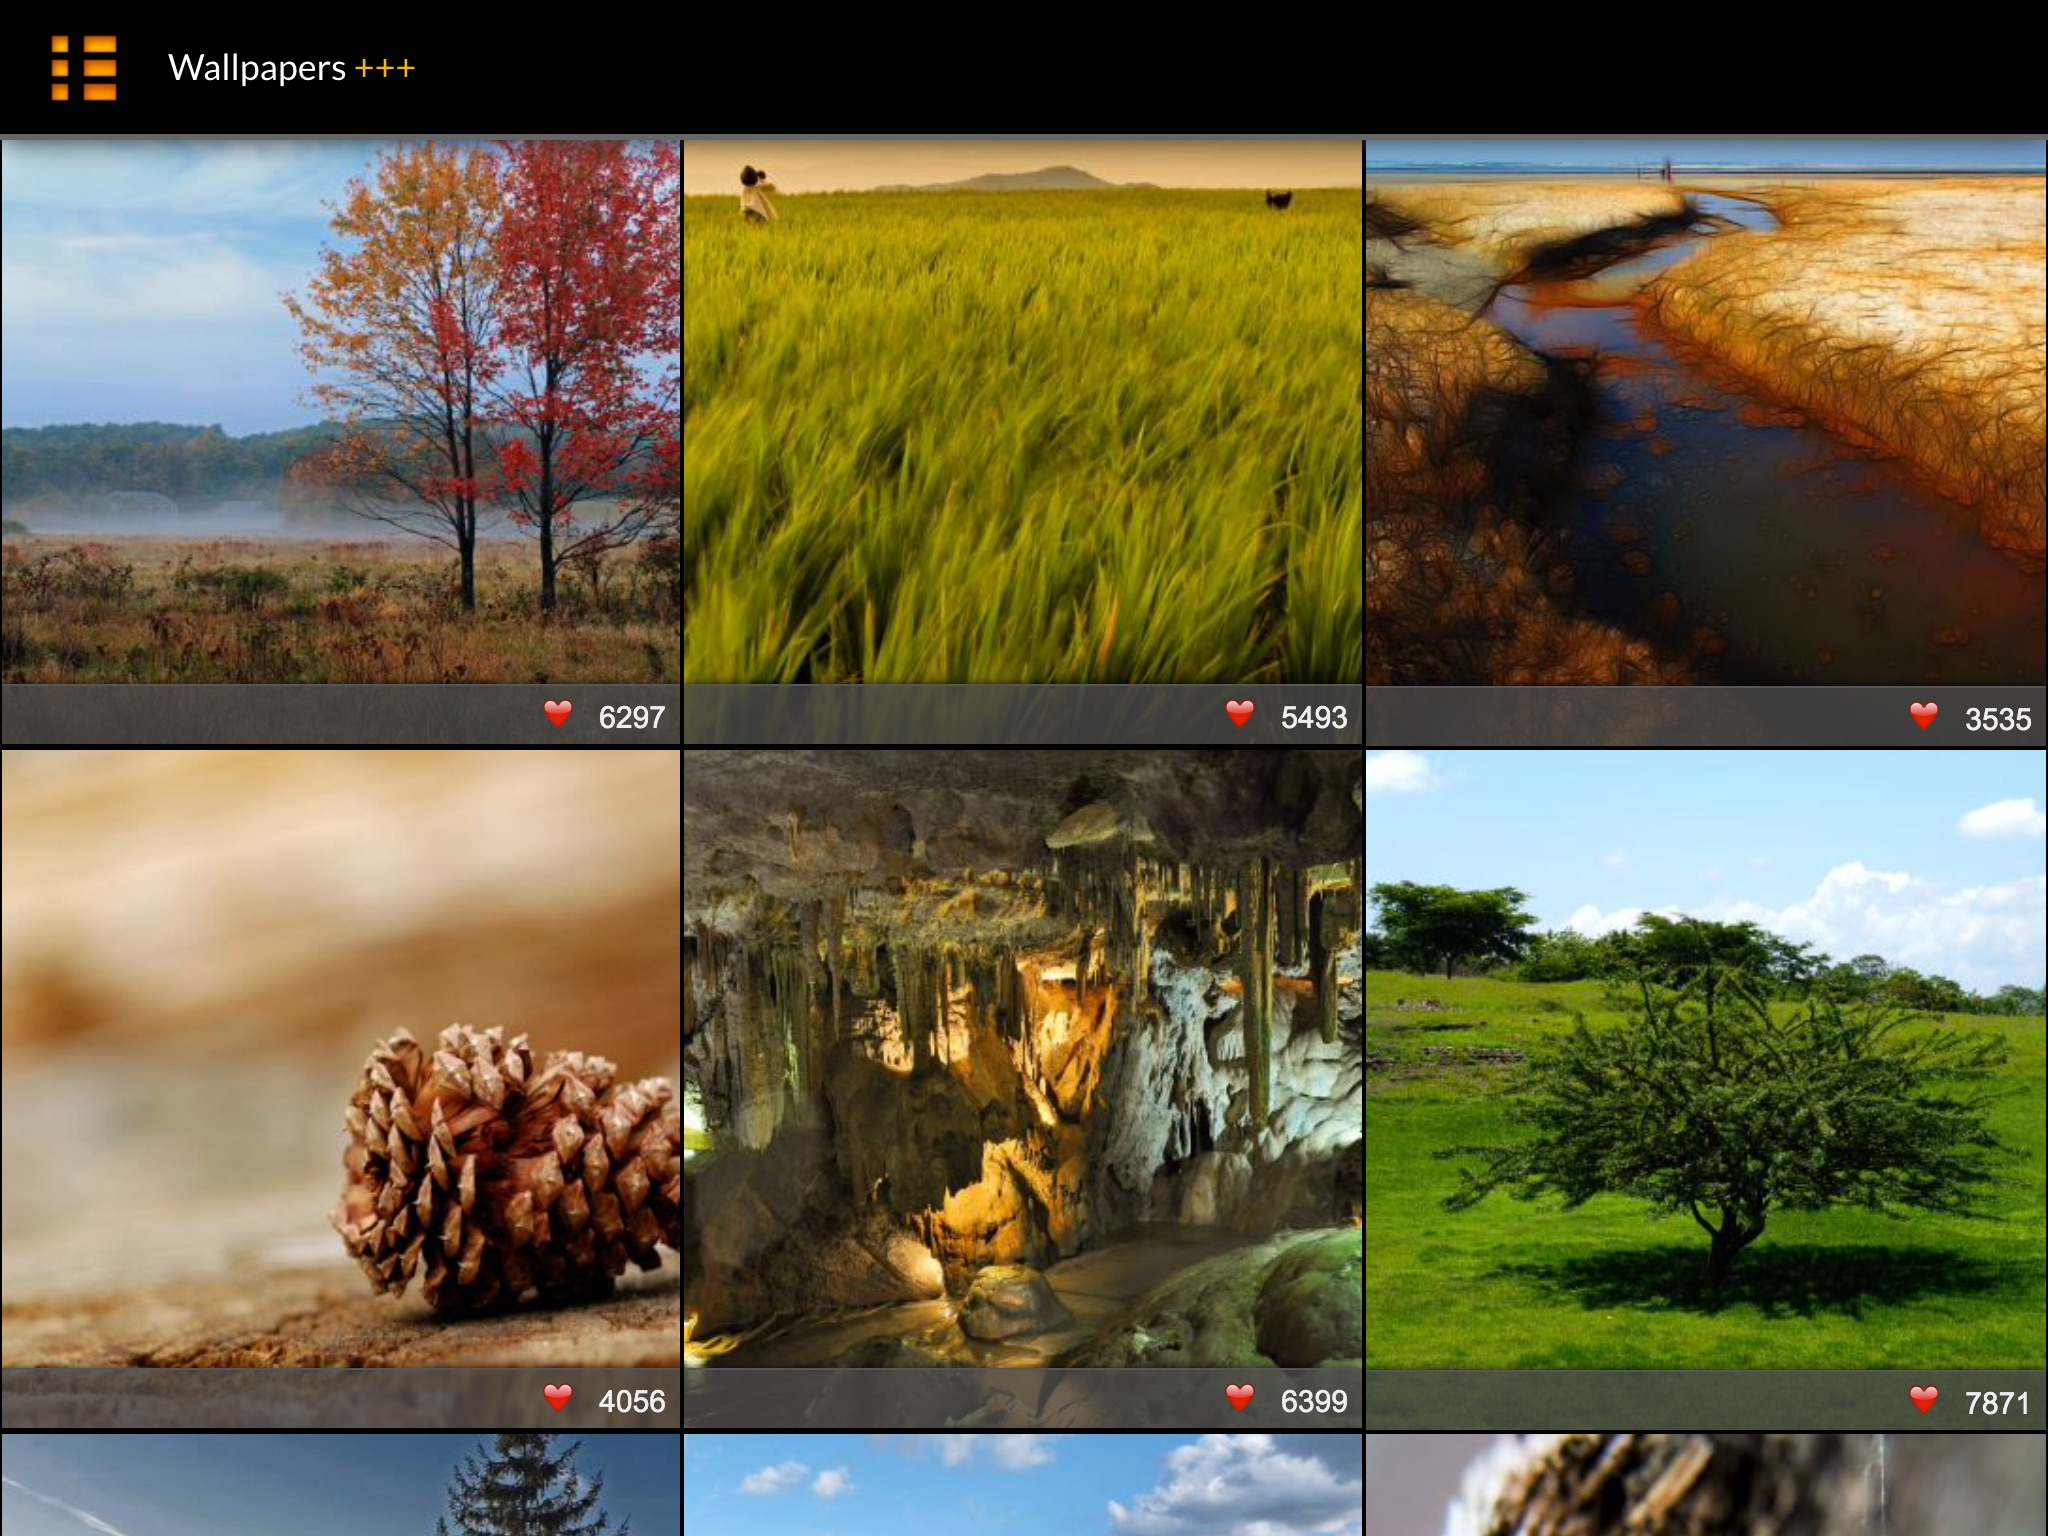Select the orange marsh river wallpaper

1706,412
